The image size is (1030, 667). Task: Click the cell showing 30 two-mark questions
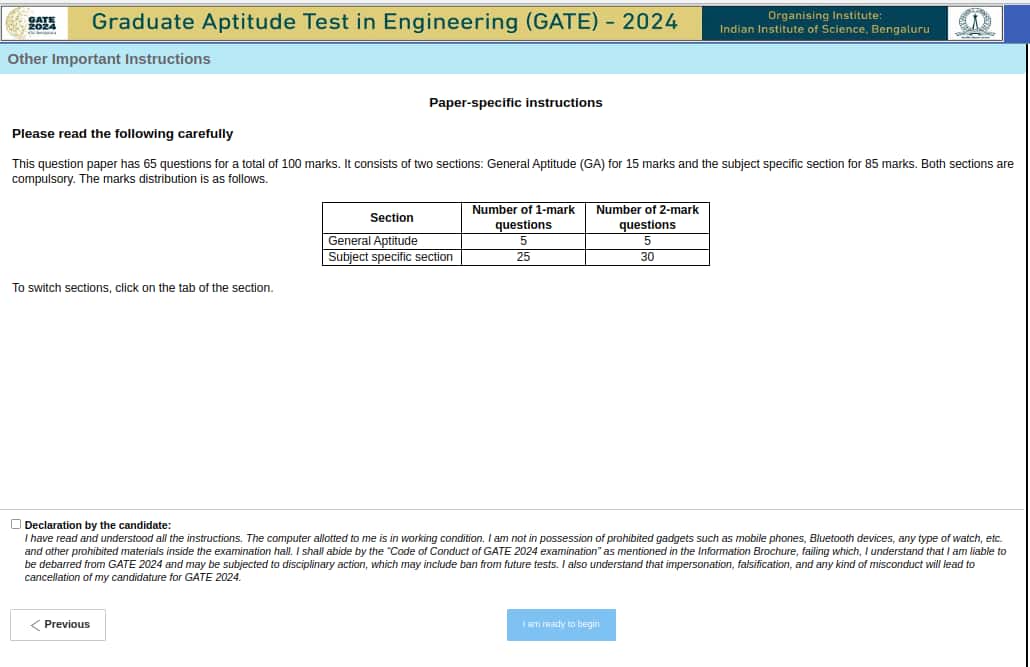pyautogui.click(x=647, y=256)
